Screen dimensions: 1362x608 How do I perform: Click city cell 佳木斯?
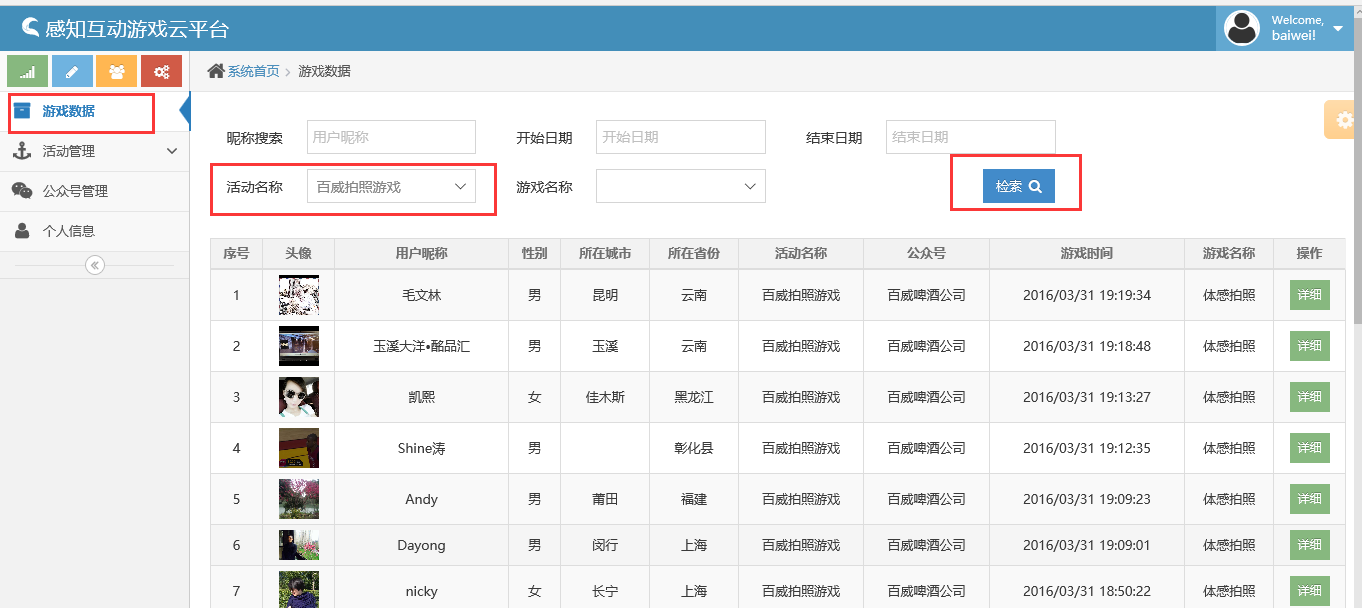click(605, 397)
